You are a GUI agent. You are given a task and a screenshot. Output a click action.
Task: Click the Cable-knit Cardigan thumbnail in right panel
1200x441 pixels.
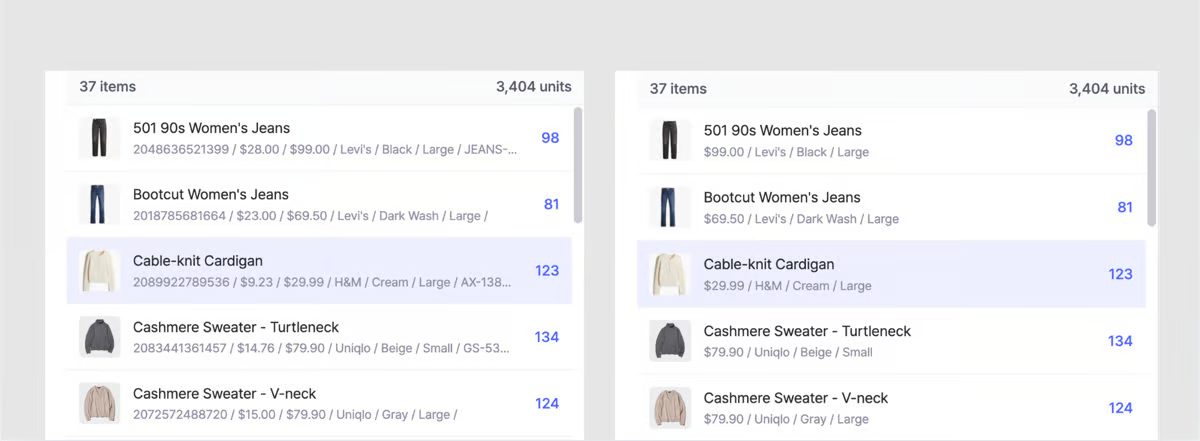click(670, 274)
